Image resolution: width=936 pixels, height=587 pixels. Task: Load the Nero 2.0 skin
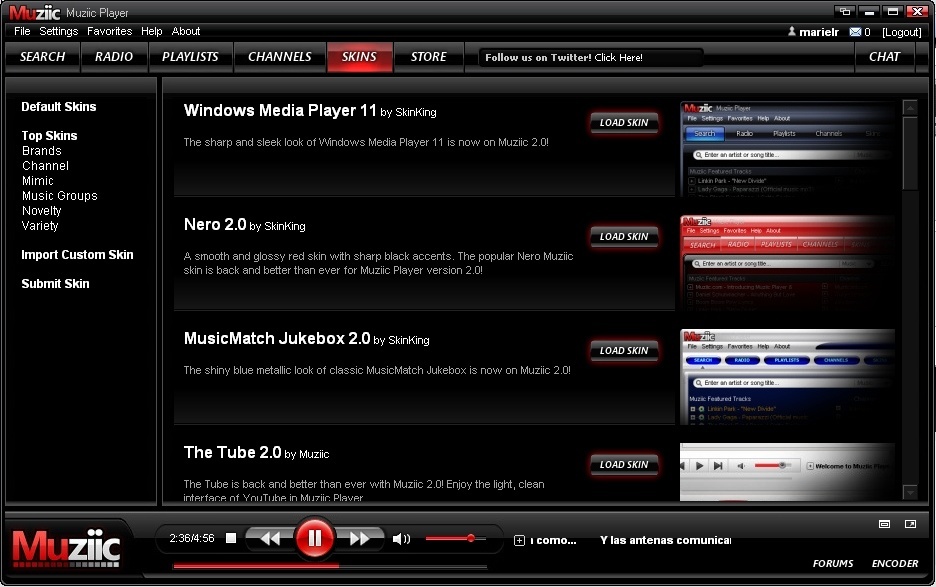624,237
